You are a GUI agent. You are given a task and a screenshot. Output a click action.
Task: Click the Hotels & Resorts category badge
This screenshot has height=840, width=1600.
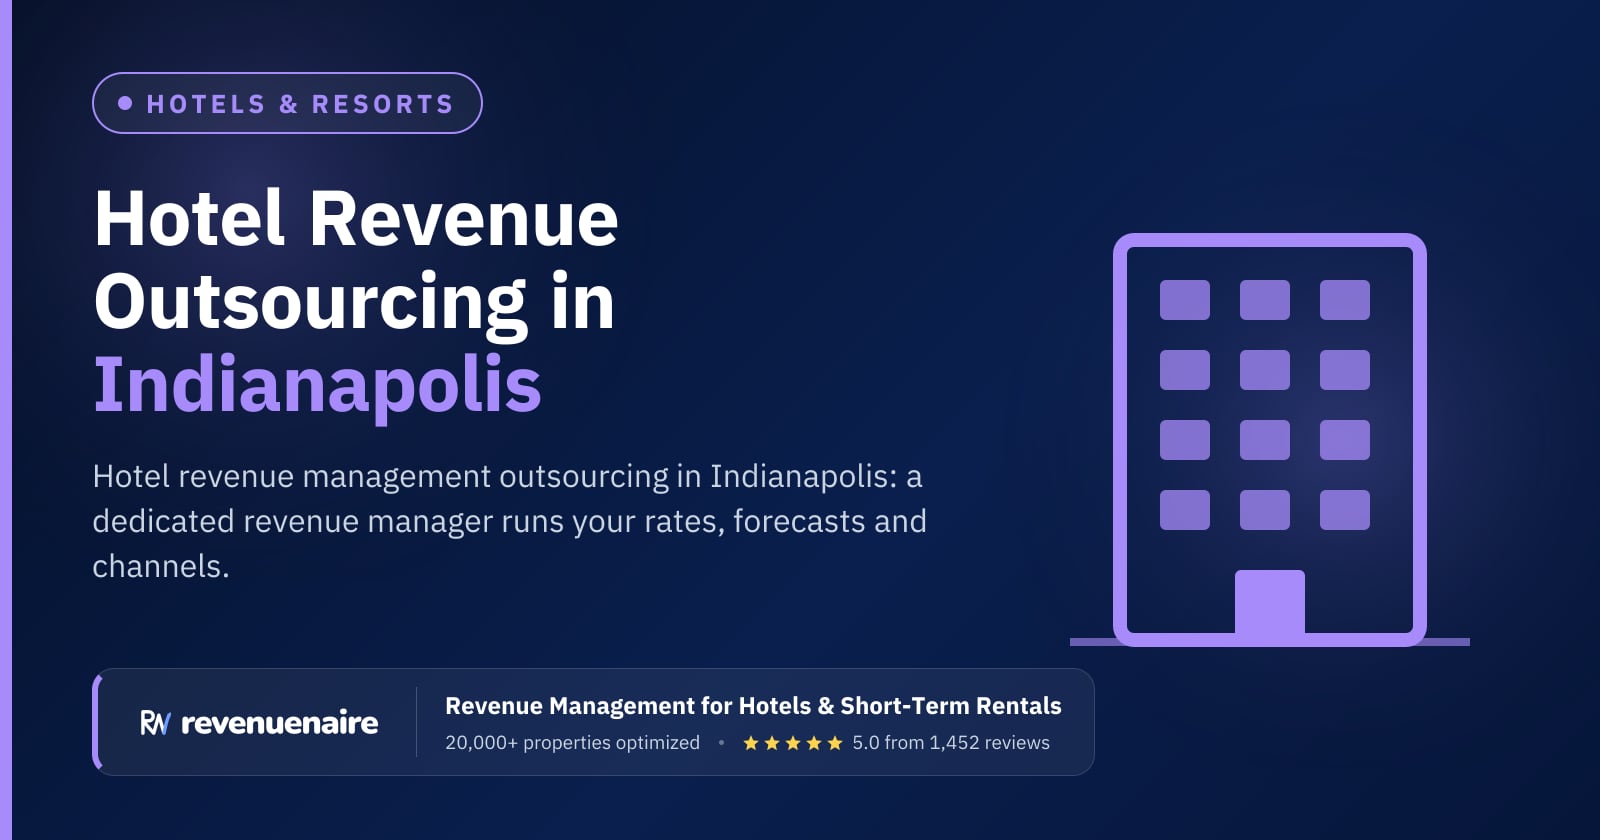[x=287, y=103]
